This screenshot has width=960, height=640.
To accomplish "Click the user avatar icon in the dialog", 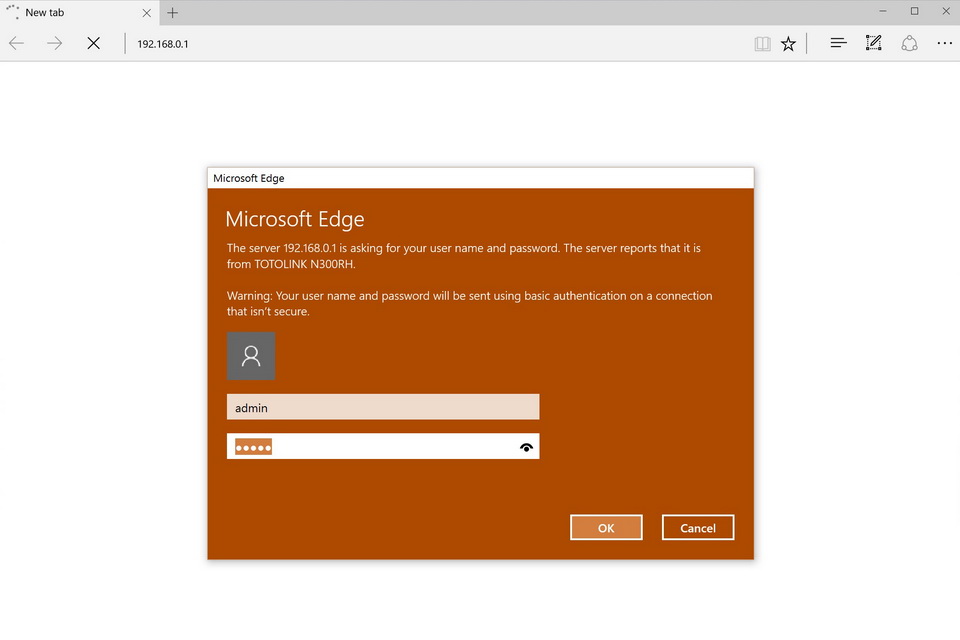I will pyautogui.click(x=251, y=355).
